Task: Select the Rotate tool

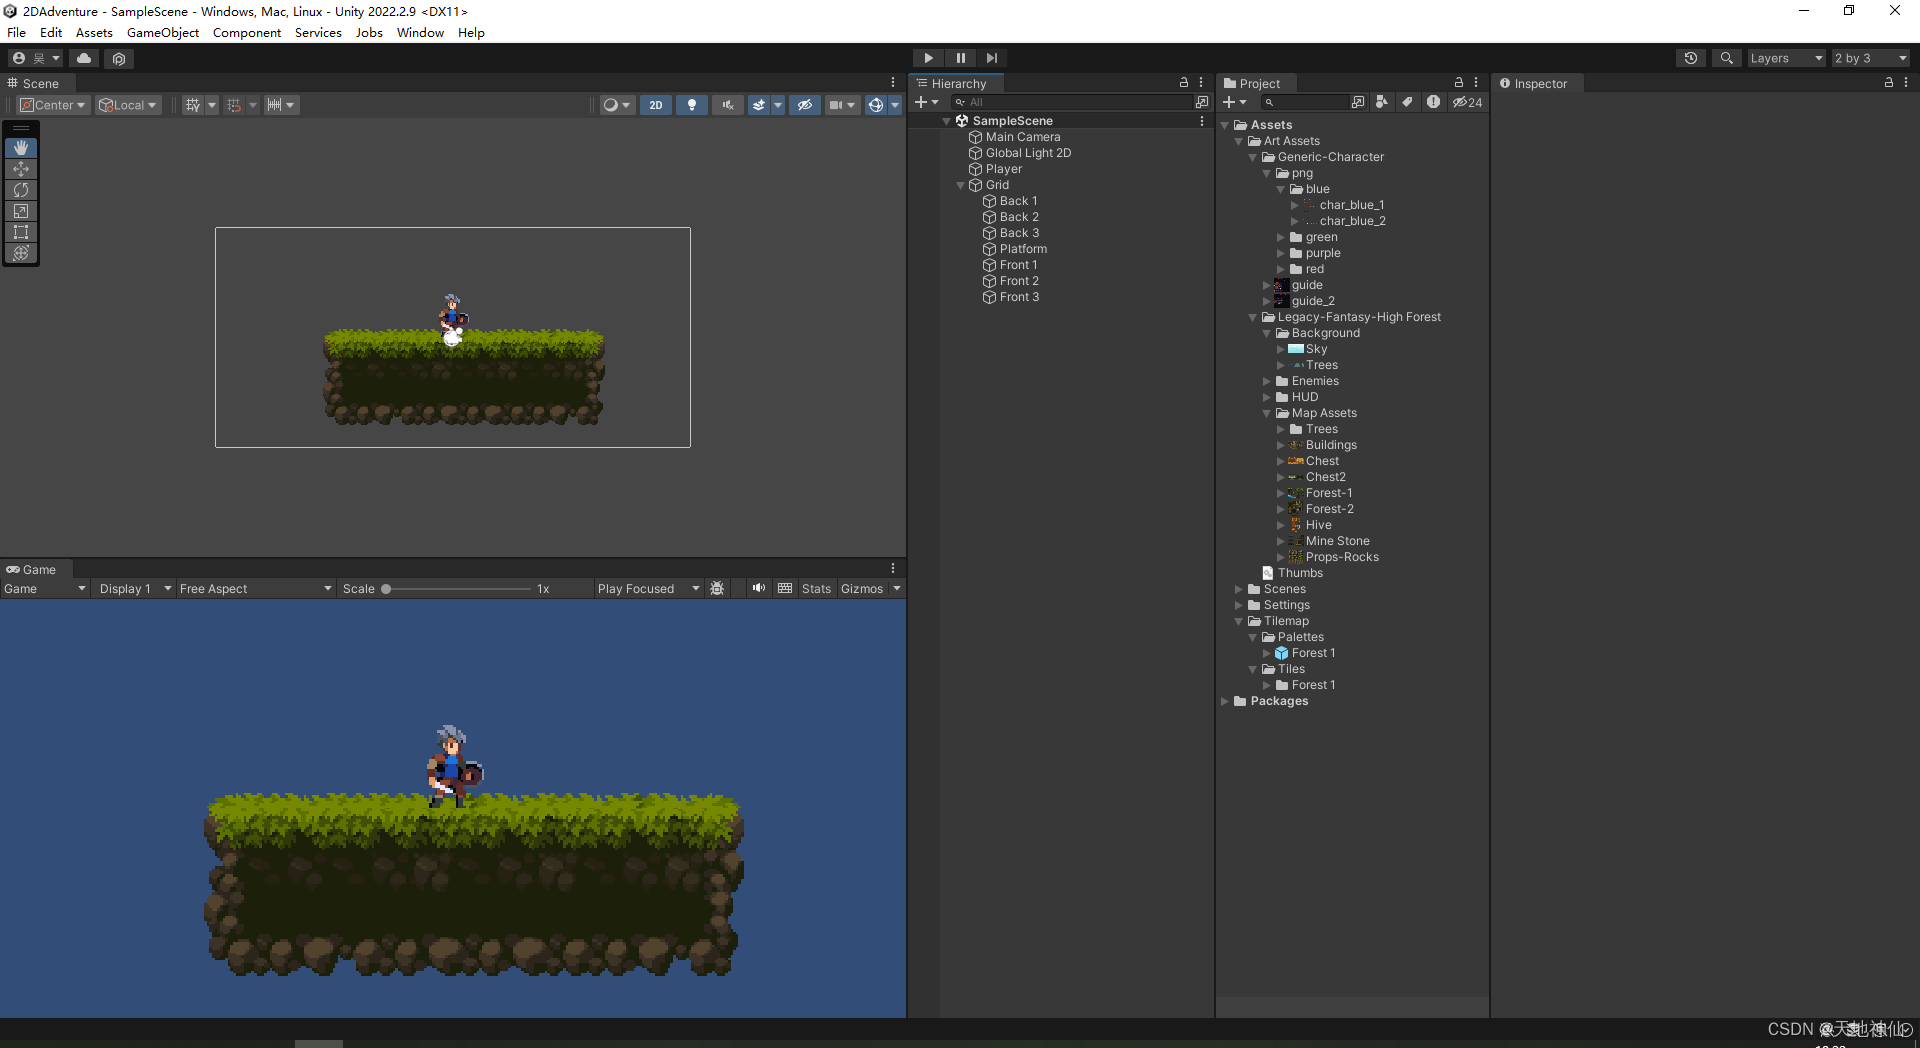Action: tap(21, 190)
